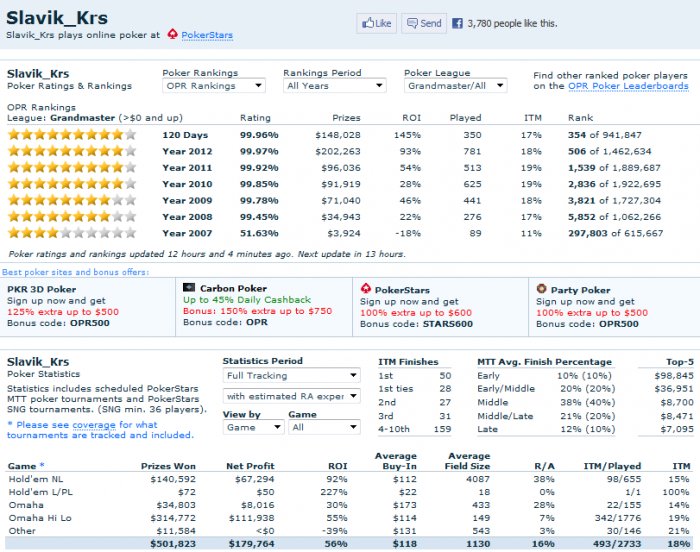This screenshot has width=700, height=552.
Task: Open the View by Game dropdown
Action: [254, 427]
